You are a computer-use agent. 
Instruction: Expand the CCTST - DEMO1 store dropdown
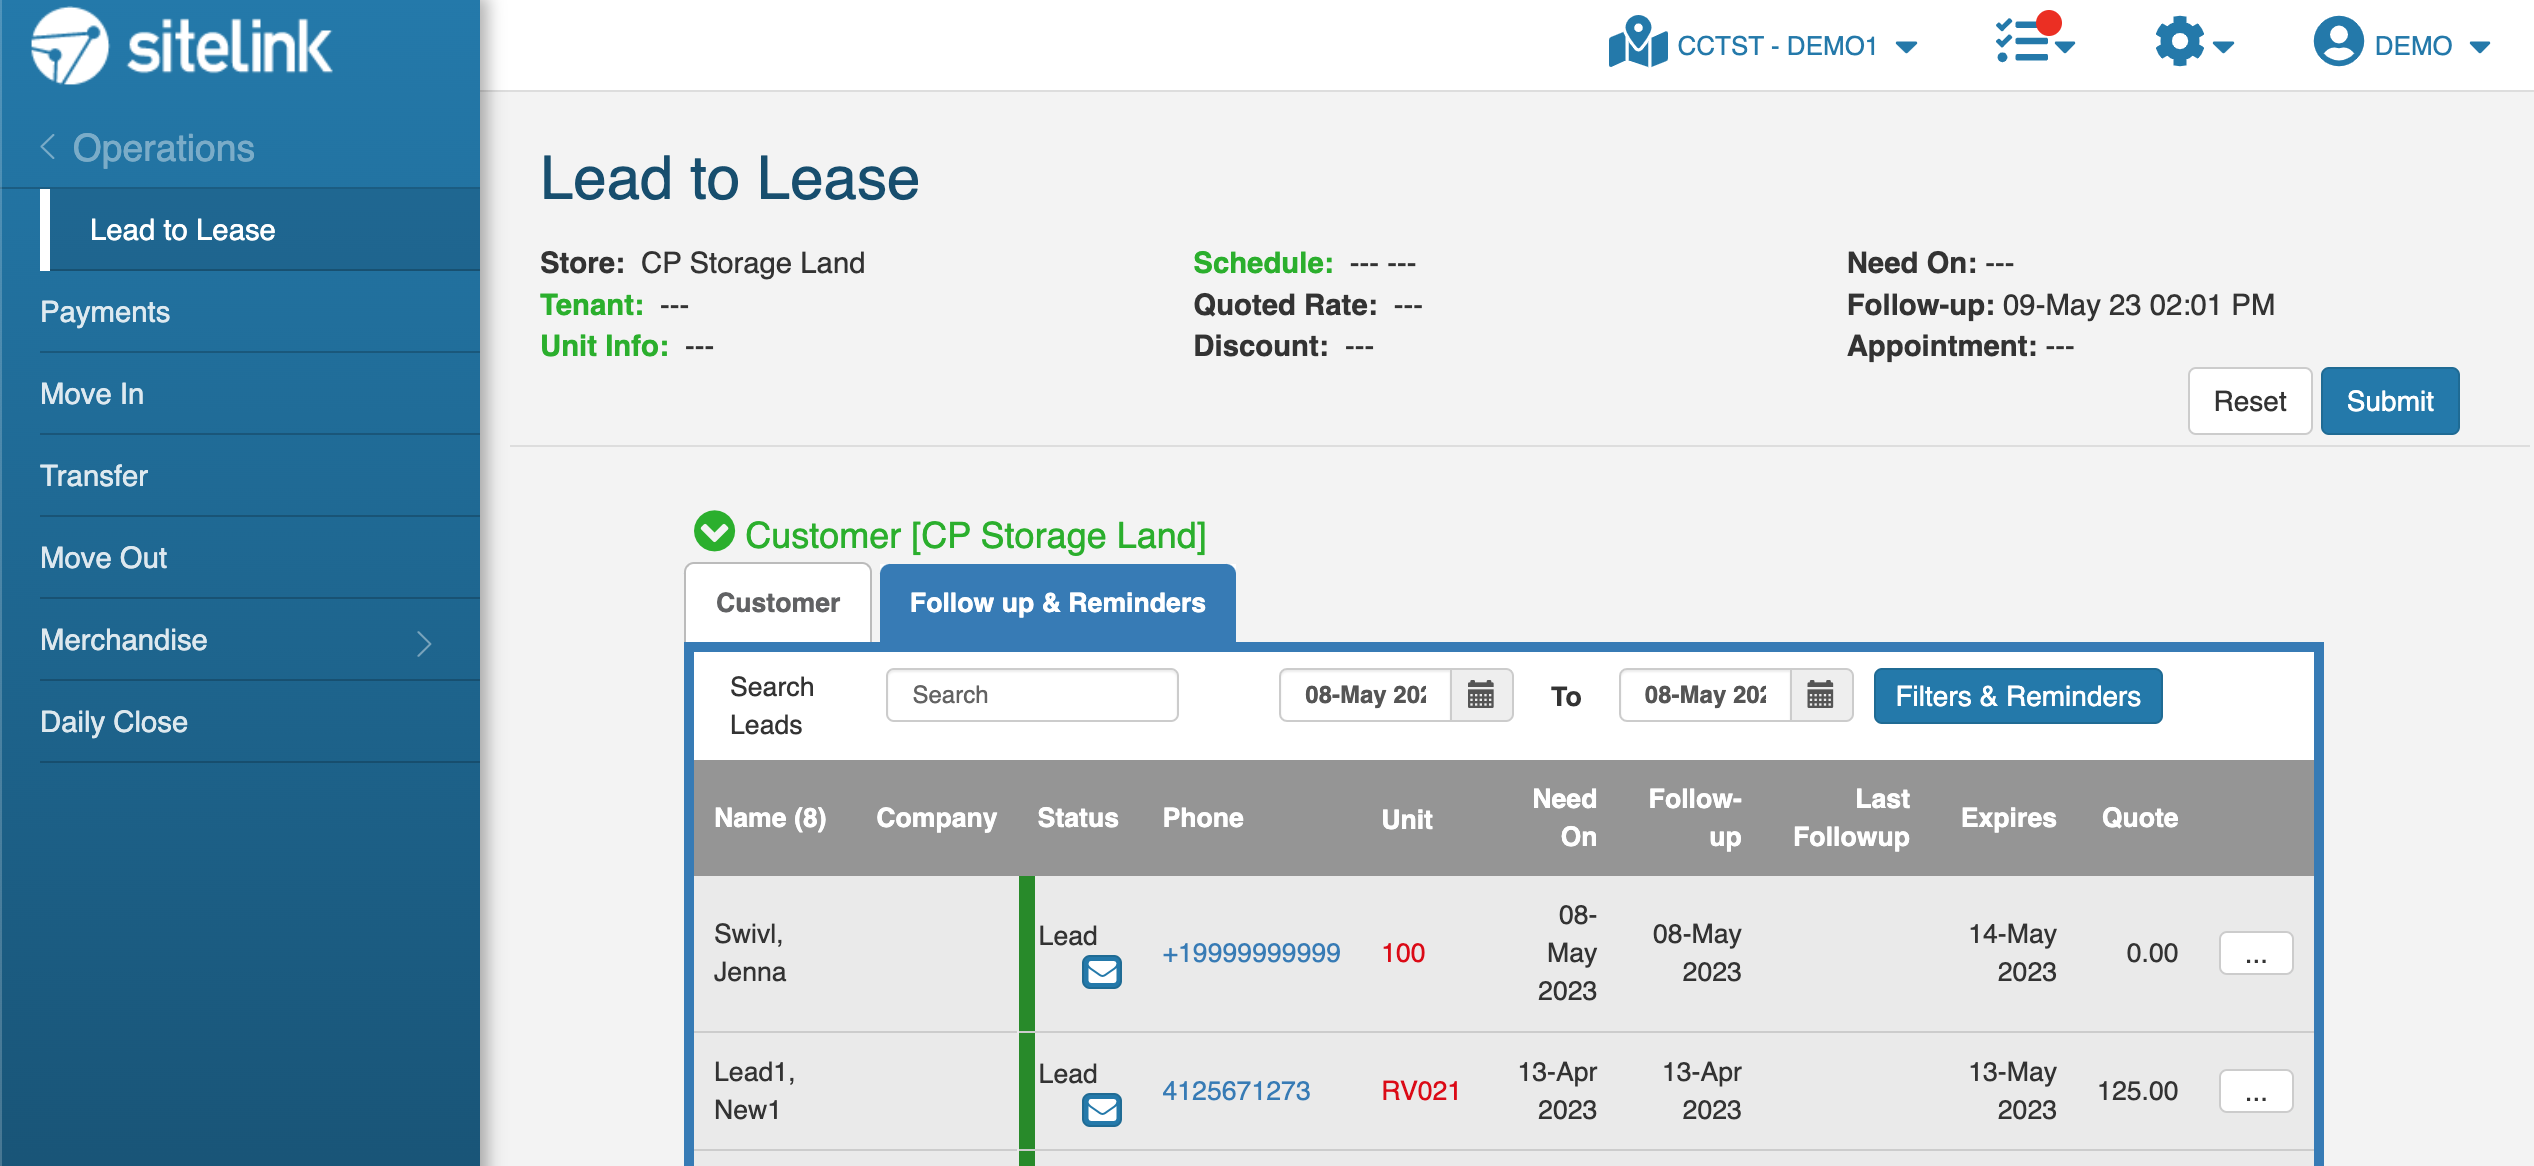[1906, 47]
